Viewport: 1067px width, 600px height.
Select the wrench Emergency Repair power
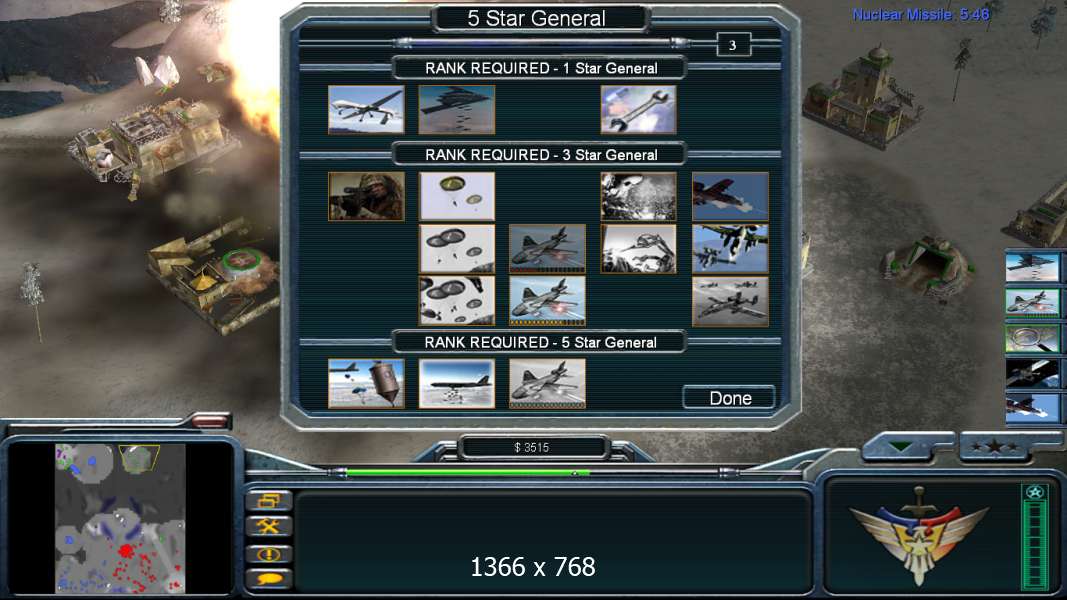638,109
